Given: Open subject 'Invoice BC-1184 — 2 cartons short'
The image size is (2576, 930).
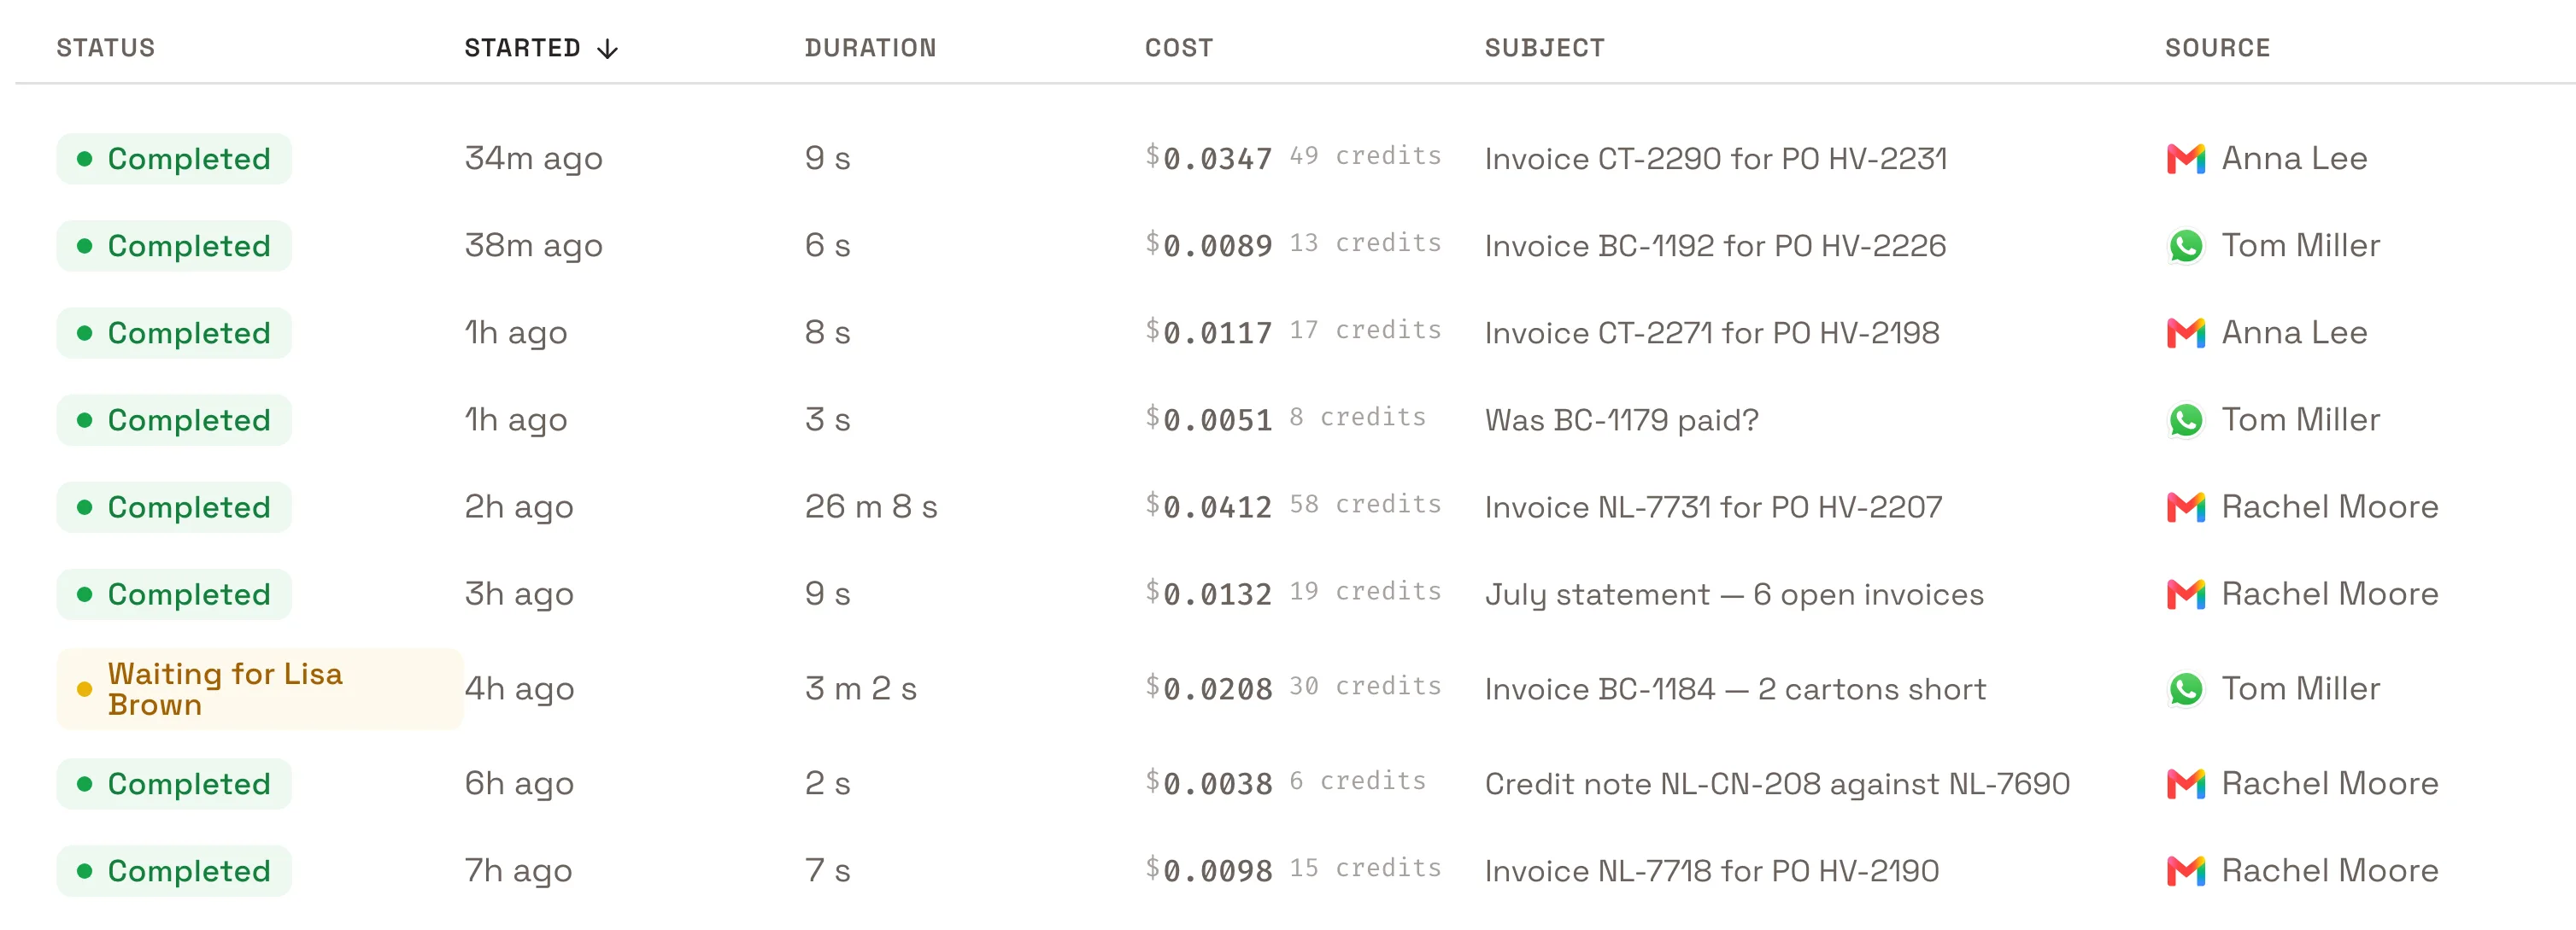Looking at the screenshot, I should tap(1735, 689).
